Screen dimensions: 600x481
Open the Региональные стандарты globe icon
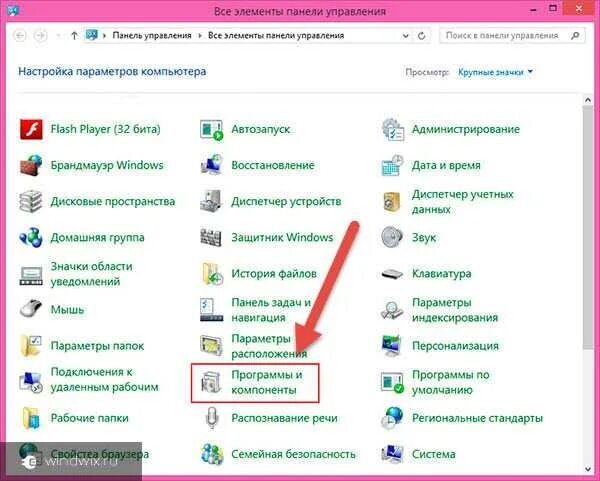click(x=393, y=418)
